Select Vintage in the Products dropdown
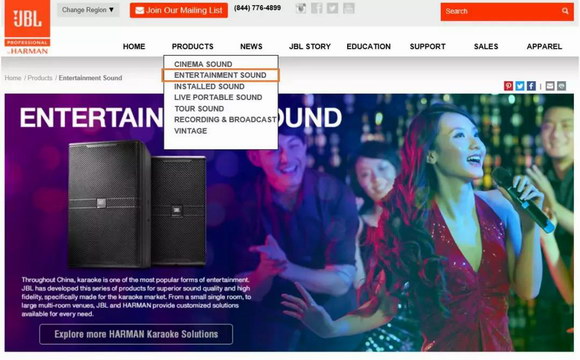Screen dimensions: 580x360 pos(190,131)
